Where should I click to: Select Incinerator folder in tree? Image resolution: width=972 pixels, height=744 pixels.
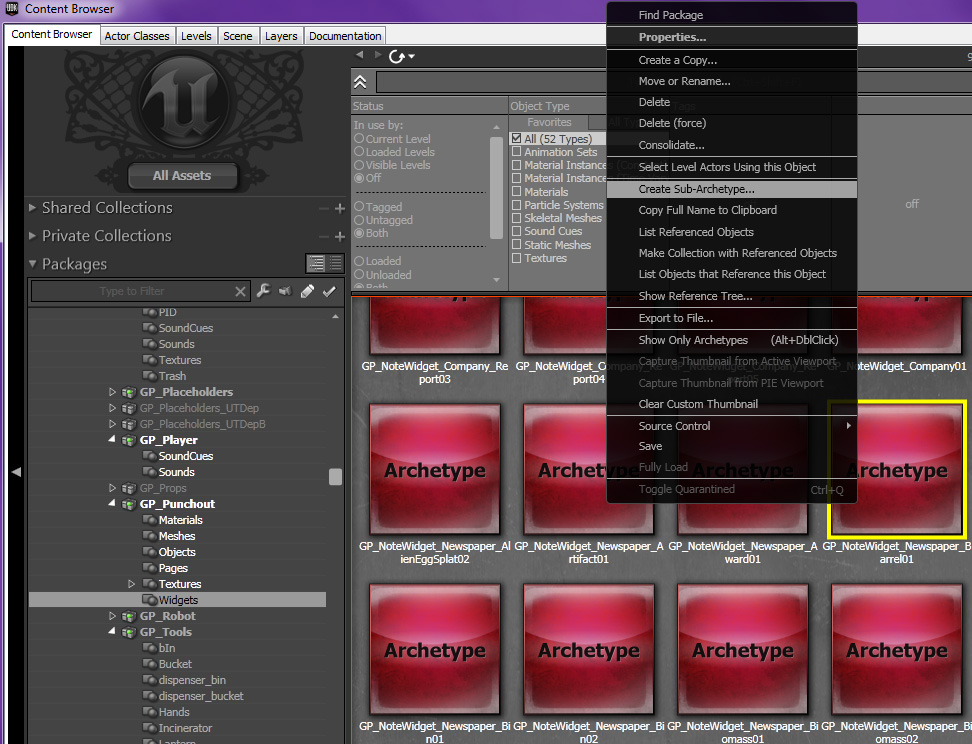pyautogui.click(x=177, y=728)
